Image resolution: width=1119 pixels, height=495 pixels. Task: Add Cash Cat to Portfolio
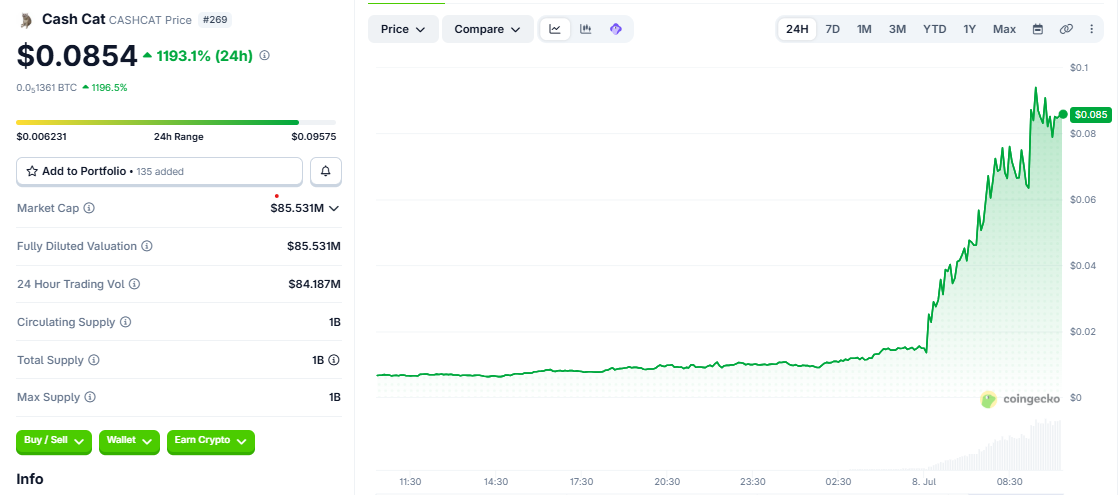tap(160, 171)
